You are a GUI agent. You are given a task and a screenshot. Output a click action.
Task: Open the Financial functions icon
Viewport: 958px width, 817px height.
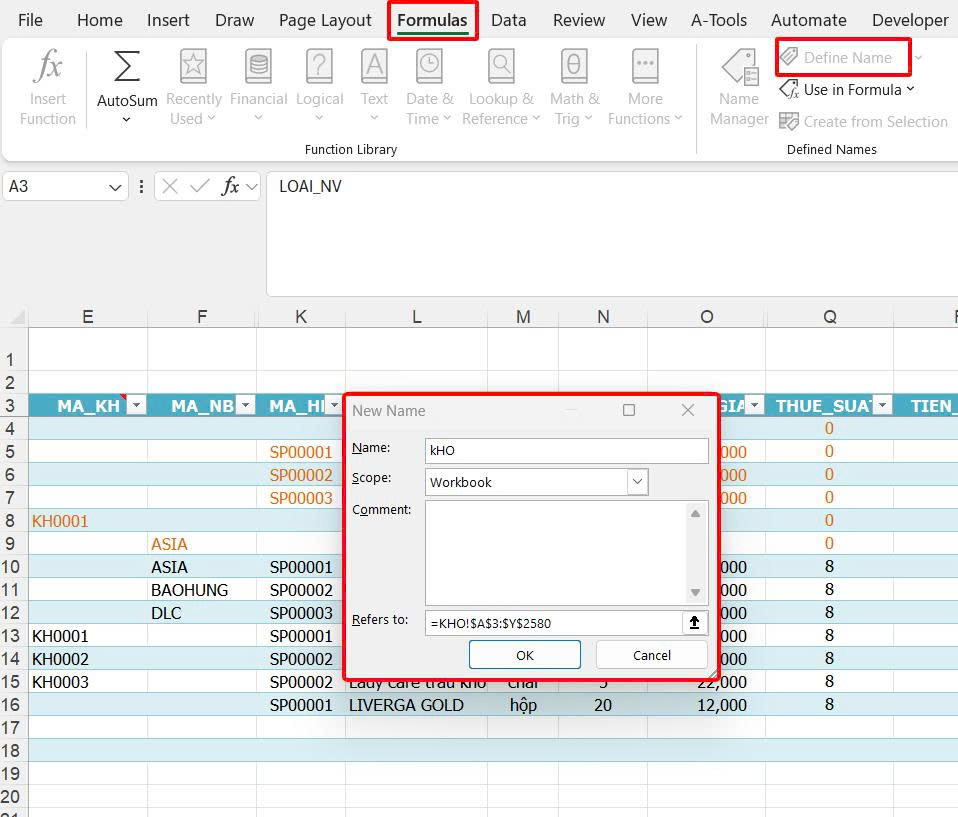pyautogui.click(x=258, y=68)
